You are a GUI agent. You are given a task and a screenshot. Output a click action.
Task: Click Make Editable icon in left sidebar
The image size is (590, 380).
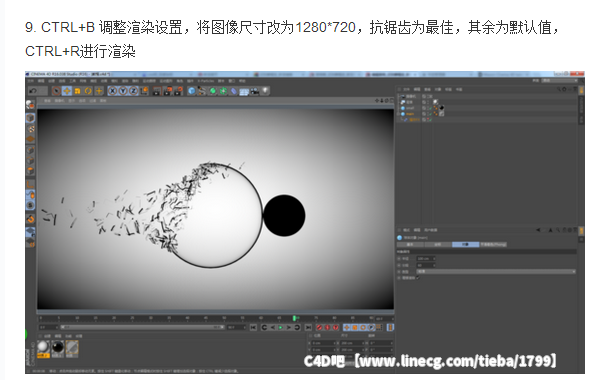coord(30,105)
